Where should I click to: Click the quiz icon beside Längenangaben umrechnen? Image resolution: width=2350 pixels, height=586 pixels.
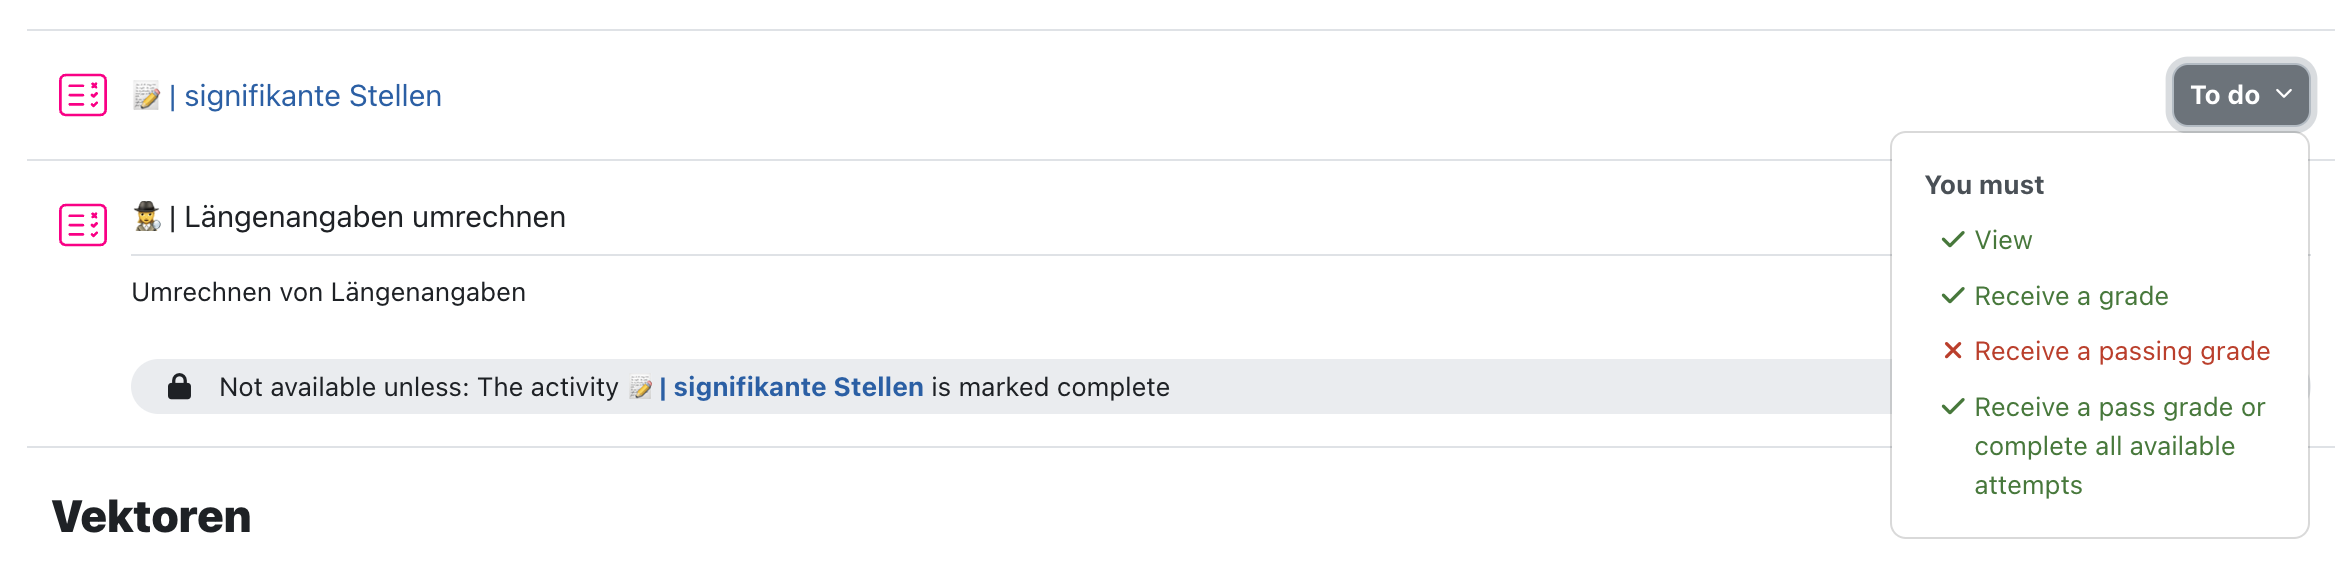tap(83, 224)
